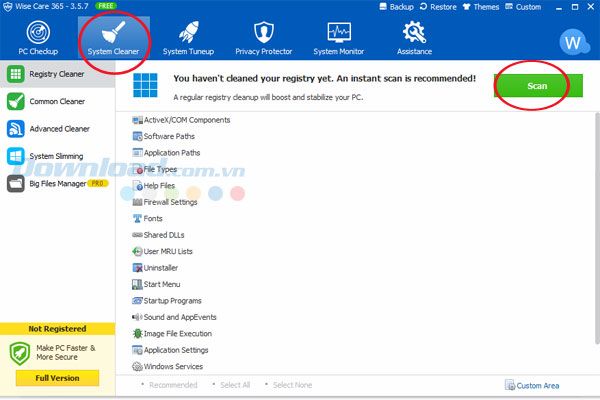Upgrade via Full Version button

(57, 378)
